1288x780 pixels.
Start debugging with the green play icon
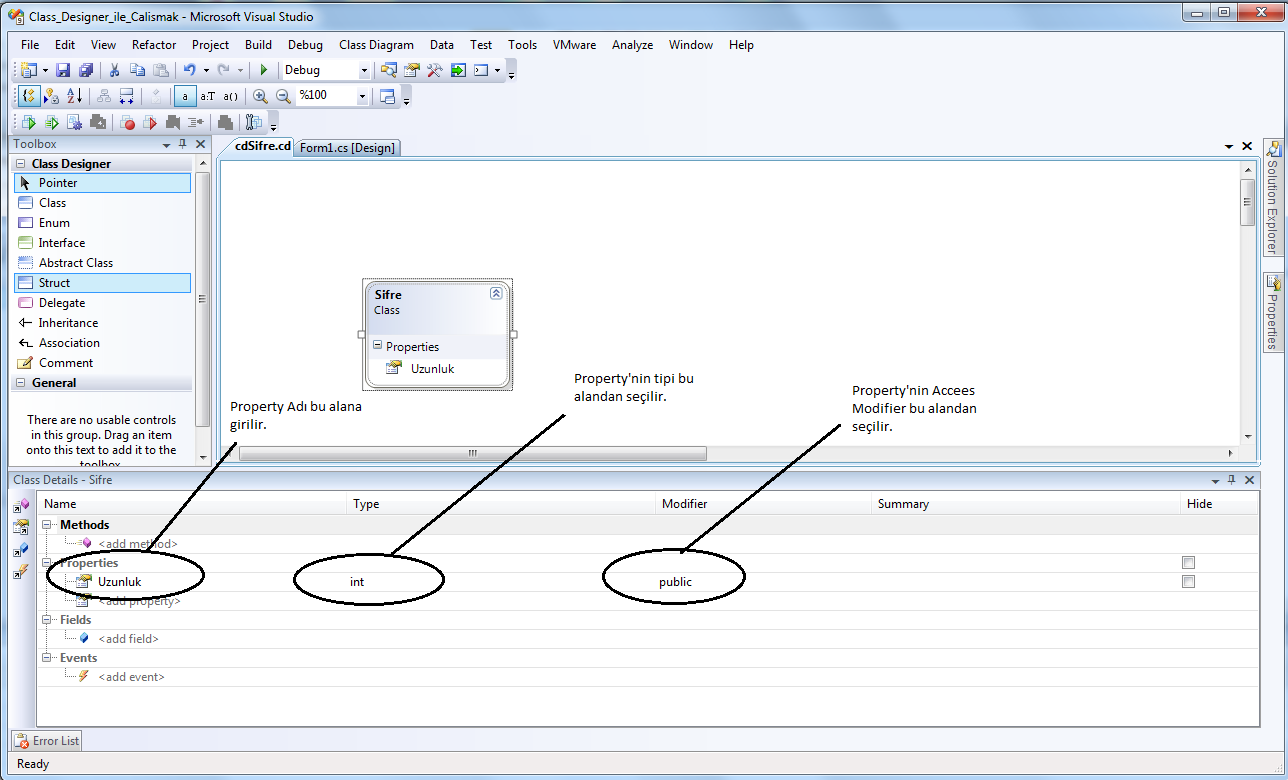pos(263,70)
